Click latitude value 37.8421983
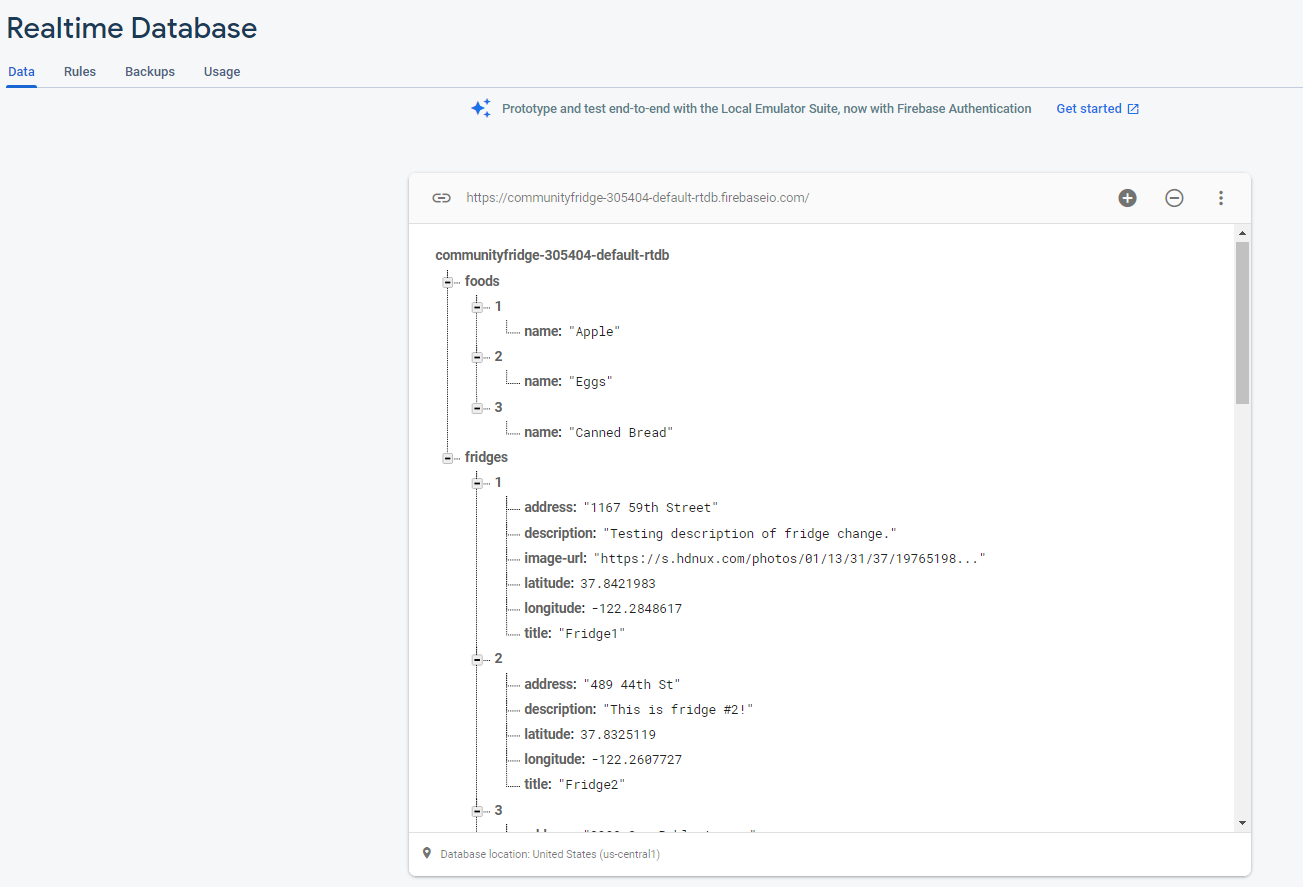The width and height of the screenshot is (1303, 887). tap(618, 584)
